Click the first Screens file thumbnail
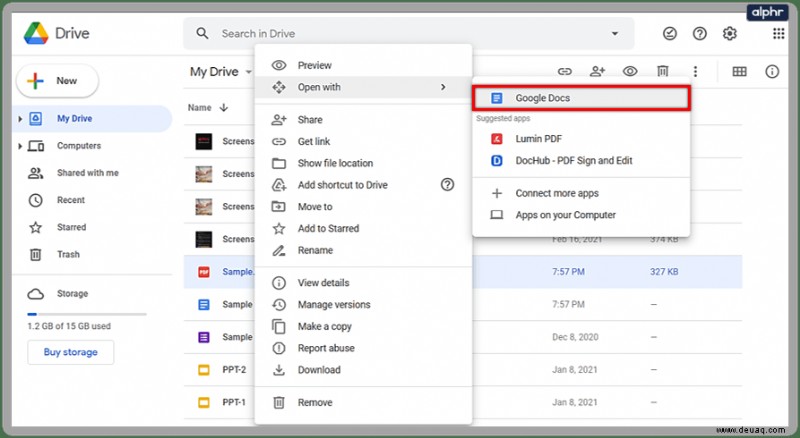 tap(204, 141)
